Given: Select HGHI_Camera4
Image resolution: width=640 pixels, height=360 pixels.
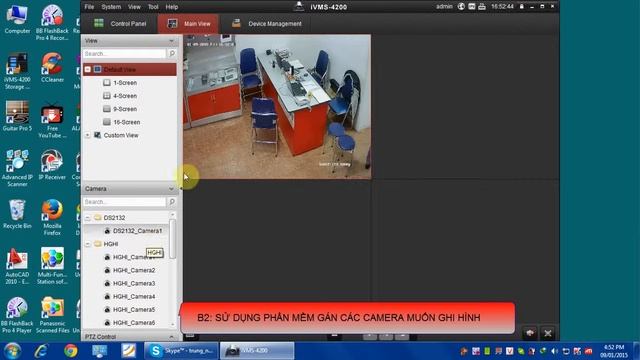Looking at the screenshot, I should pos(134,296).
